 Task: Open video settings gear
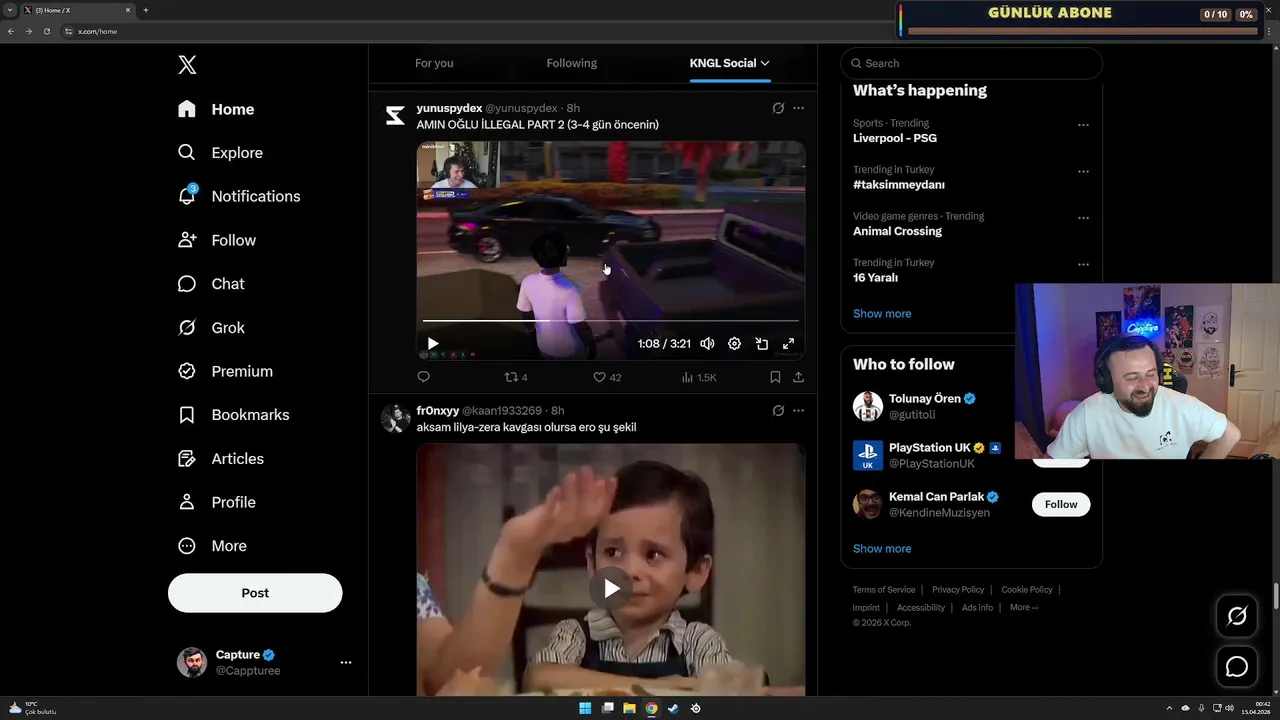tap(734, 343)
